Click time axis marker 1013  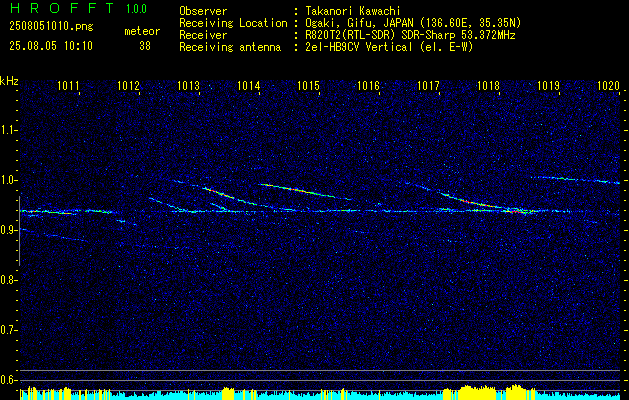189,85
